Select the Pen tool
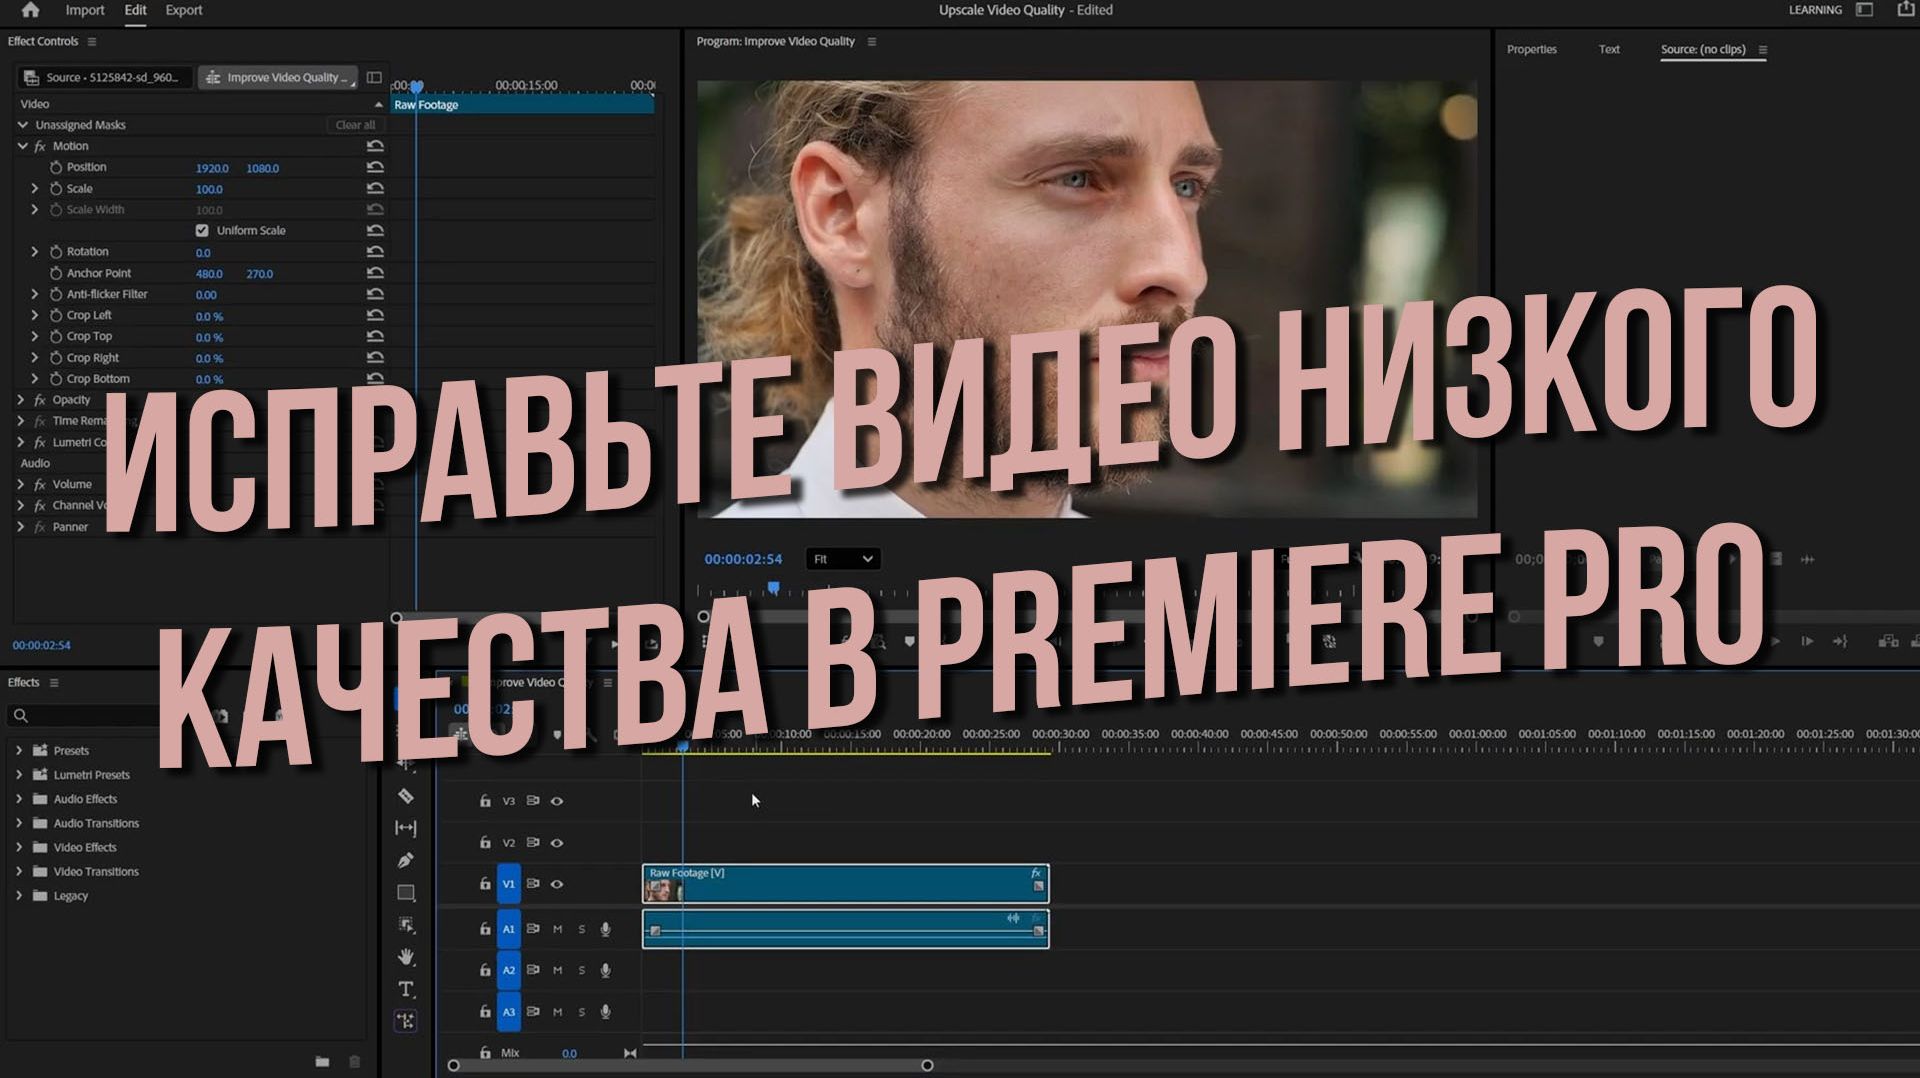This screenshot has height=1078, width=1920. [405, 860]
